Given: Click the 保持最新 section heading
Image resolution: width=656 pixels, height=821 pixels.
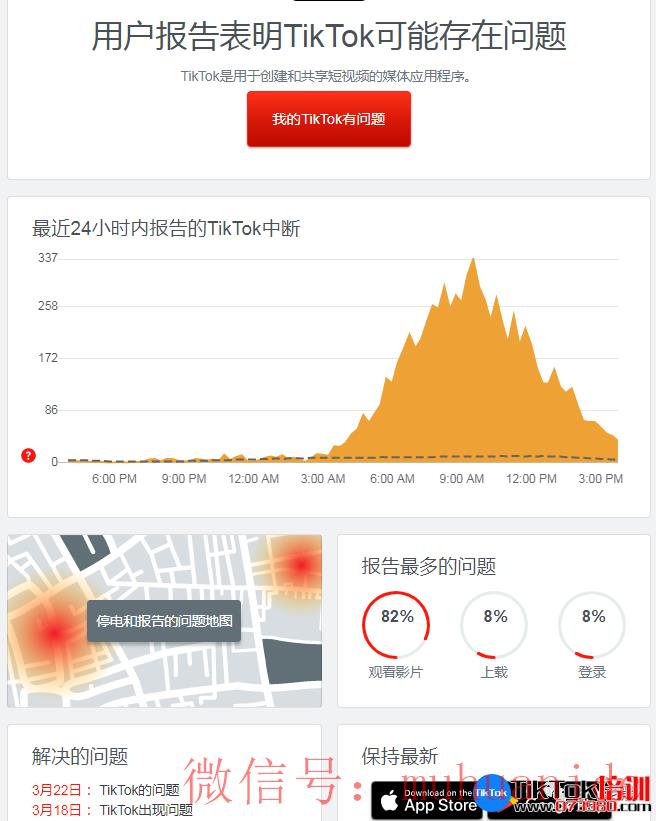Looking at the screenshot, I should (399, 757).
